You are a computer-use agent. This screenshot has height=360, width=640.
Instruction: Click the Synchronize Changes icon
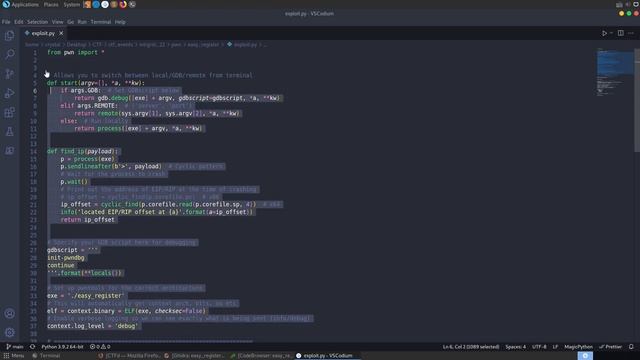click(x=32, y=347)
